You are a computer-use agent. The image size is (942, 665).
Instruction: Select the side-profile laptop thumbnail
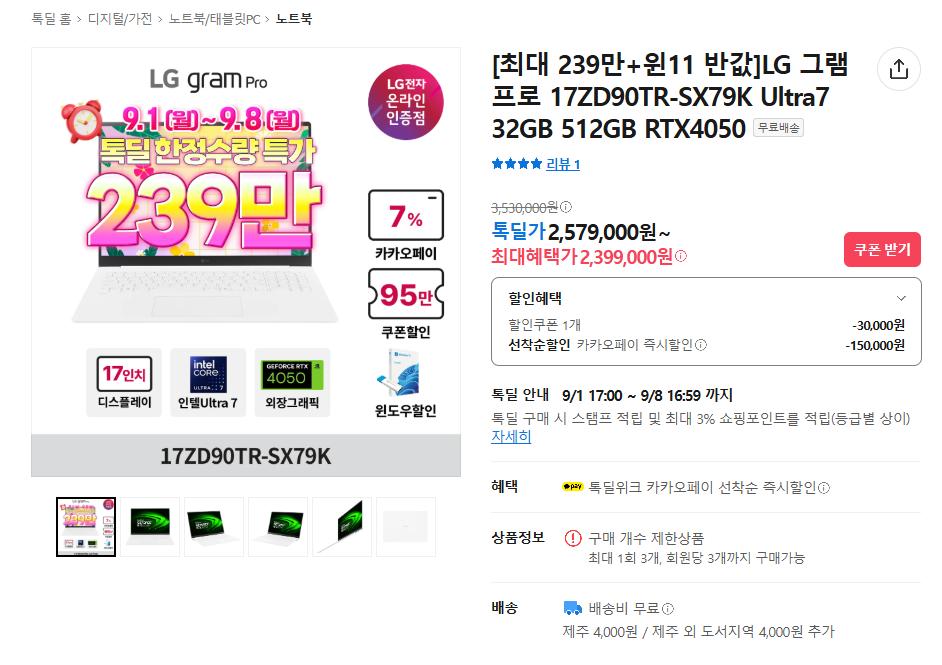coord(342,527)
